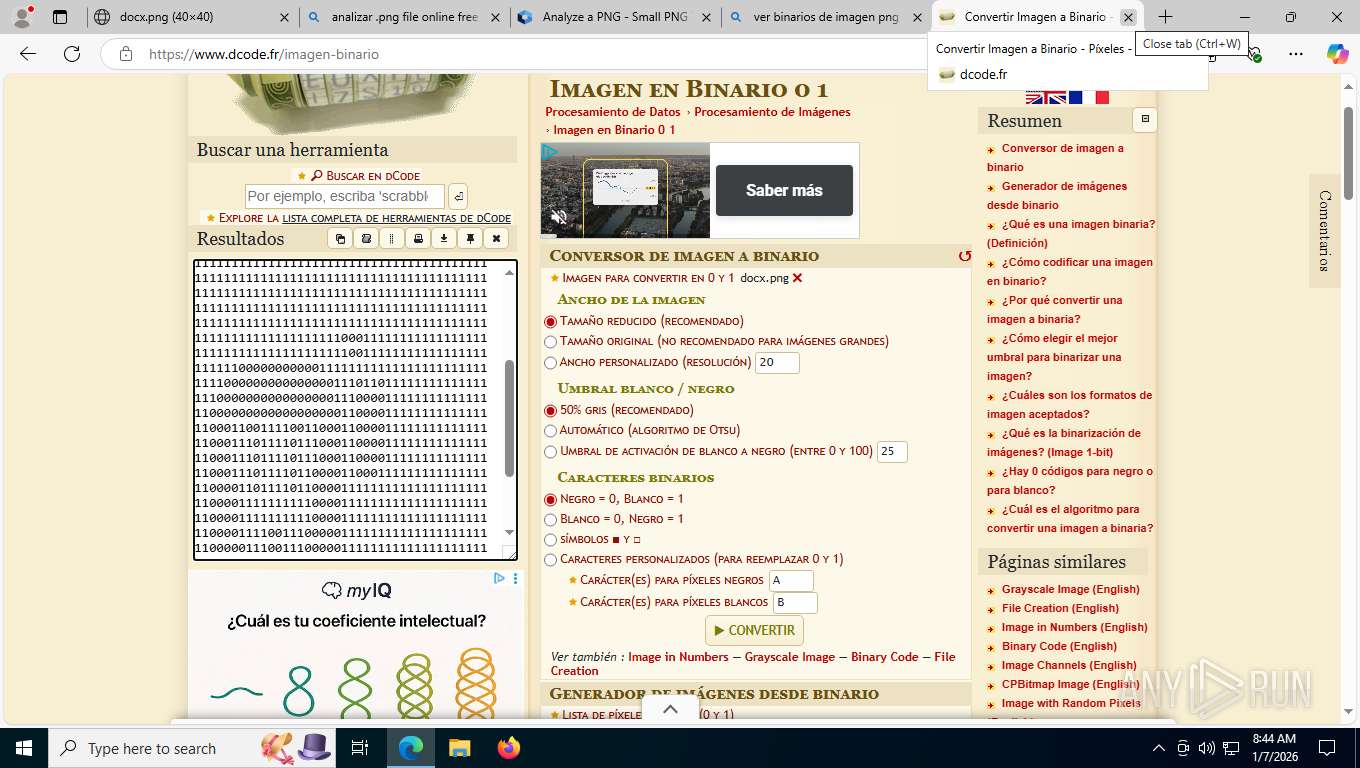
Task: Edit the umbral value field 25
Action: (892, 452)
